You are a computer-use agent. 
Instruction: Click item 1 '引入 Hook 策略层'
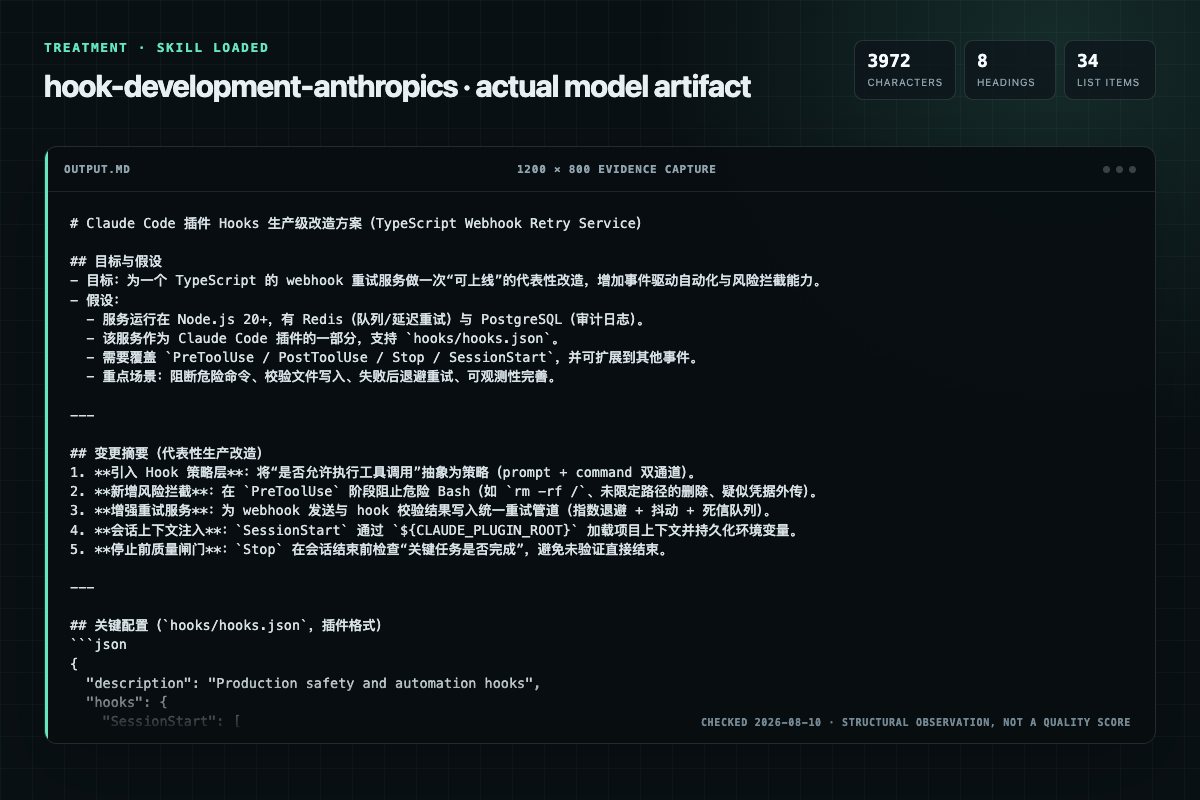pos(383,472)
